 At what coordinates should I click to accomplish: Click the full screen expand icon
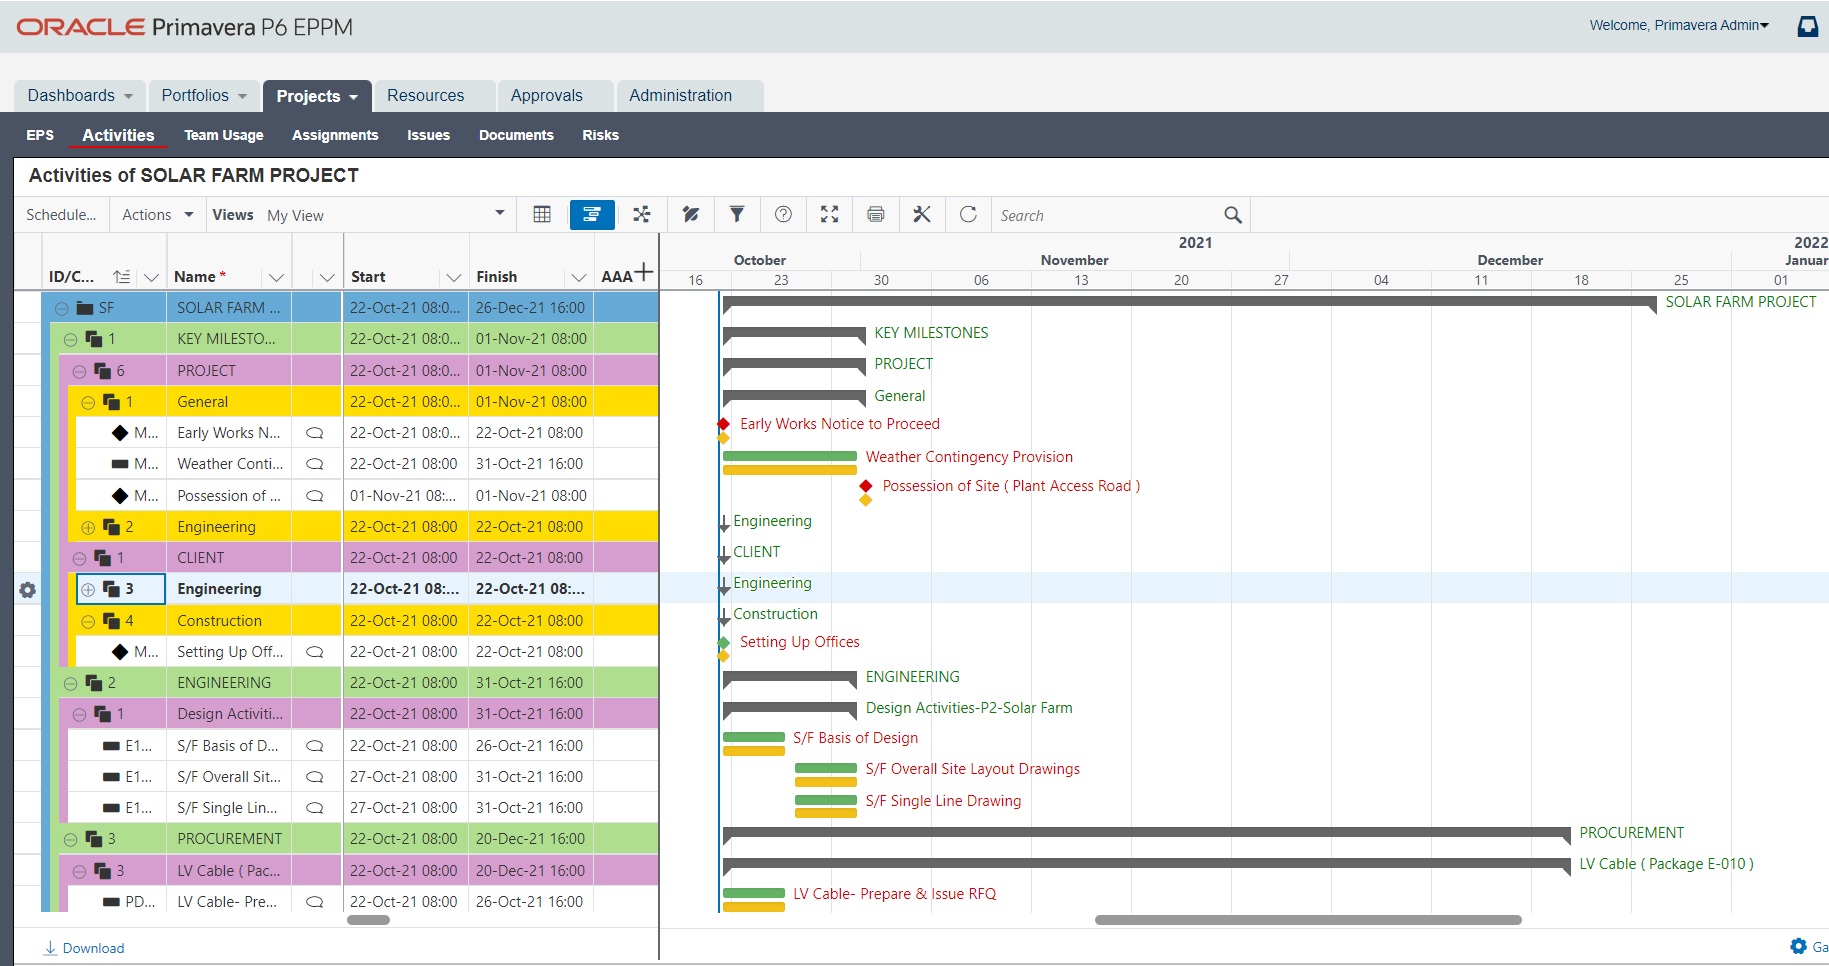click(x=829, y=214)
